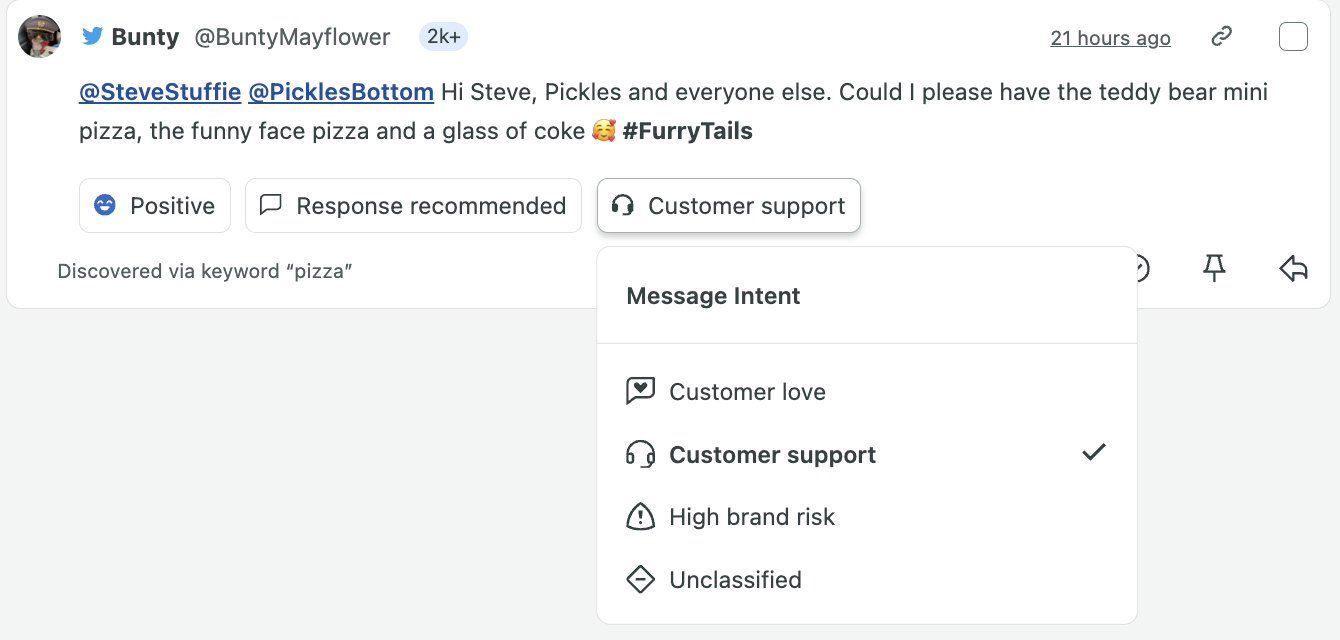The width and height of the screenshot is (1340, 640).
Task: Select the checked Customer support option
Action: tap(867, 455)
